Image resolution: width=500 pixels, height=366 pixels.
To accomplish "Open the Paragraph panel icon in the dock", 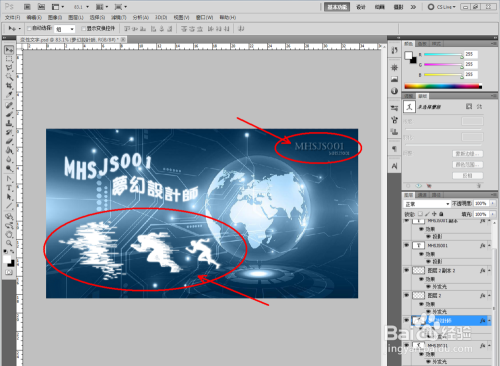I will tap(395, 149).
